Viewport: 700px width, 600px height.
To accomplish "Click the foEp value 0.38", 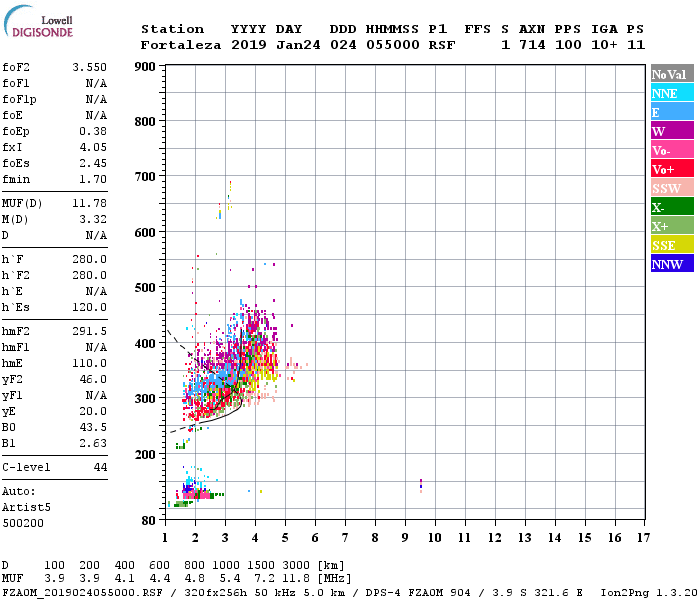I will (93, 131).
